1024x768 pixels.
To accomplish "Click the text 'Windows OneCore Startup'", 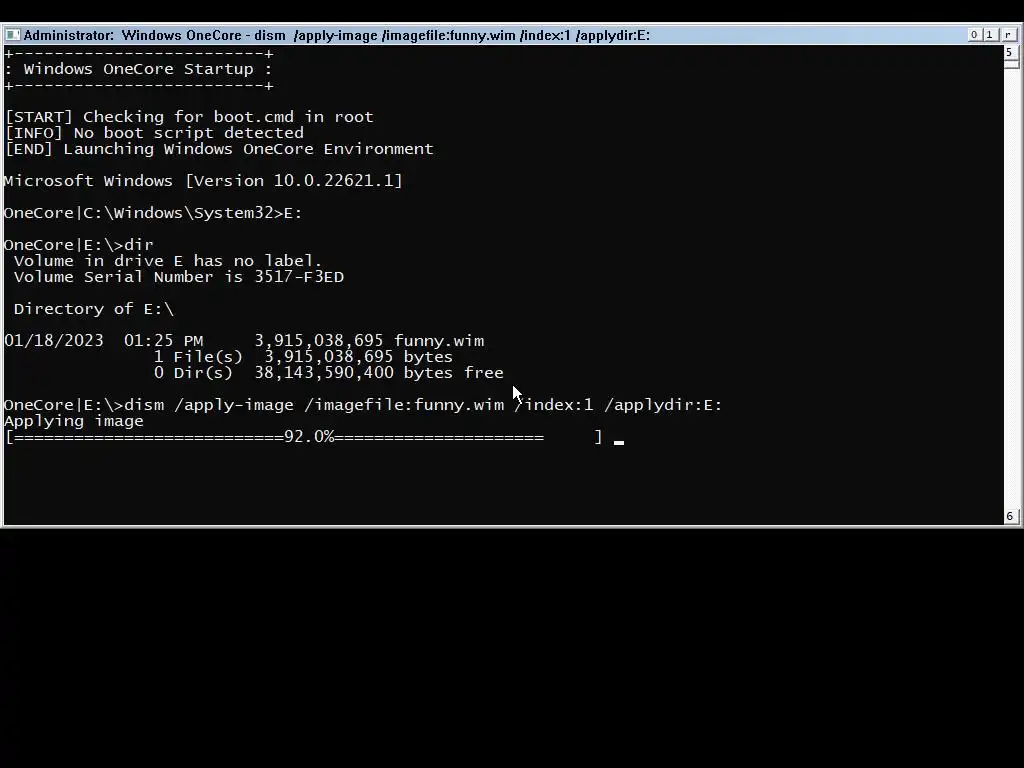I will [x=138, y=69].
